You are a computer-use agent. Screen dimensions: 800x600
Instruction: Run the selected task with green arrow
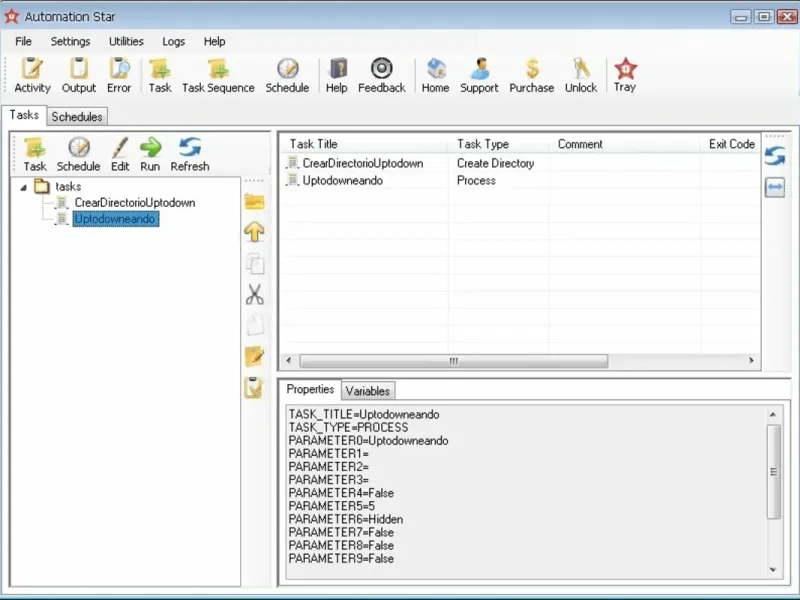pos(151,154)
